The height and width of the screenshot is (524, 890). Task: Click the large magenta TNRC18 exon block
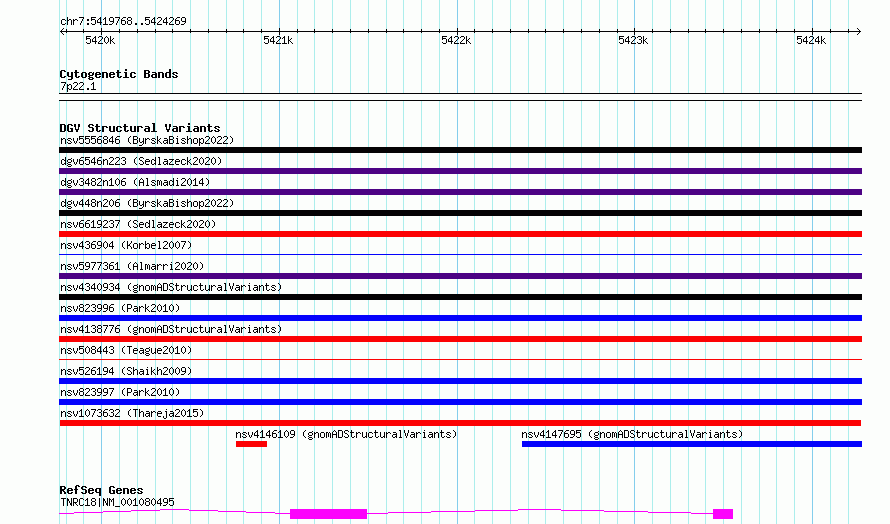tap(329, 514)
